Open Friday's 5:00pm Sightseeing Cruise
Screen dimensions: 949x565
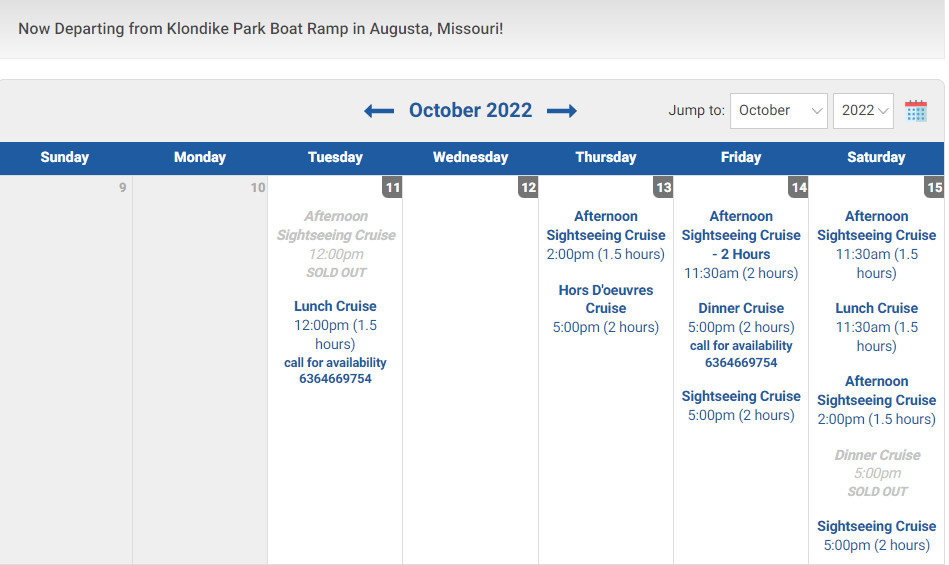[741, 396]
